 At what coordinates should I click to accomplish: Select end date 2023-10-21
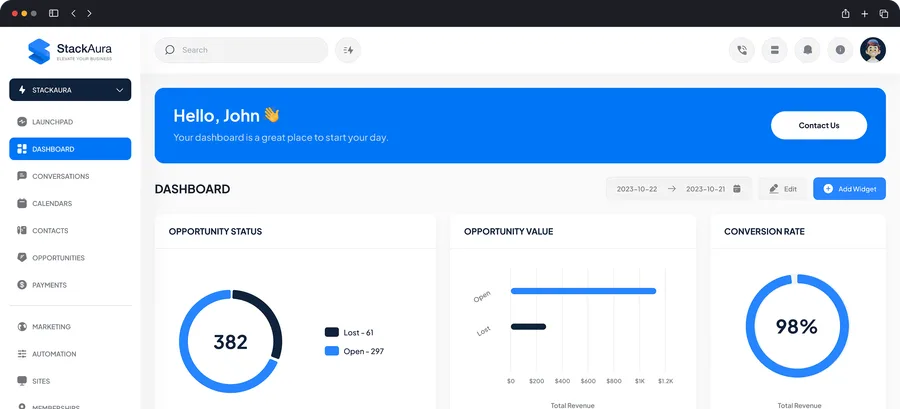(705, 189)
